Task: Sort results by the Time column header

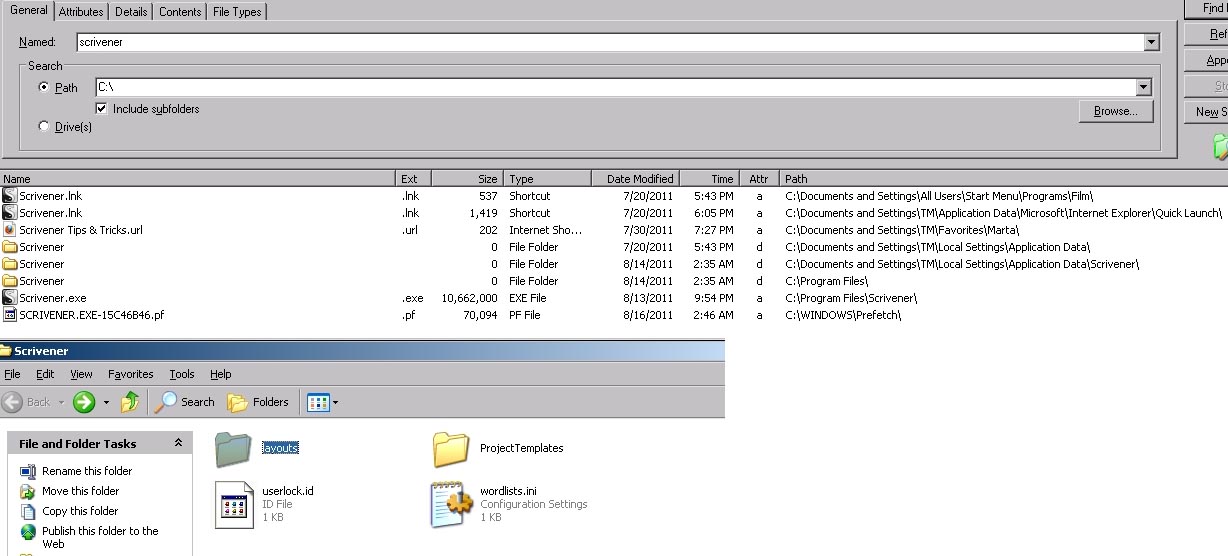Action: (709, 179)
